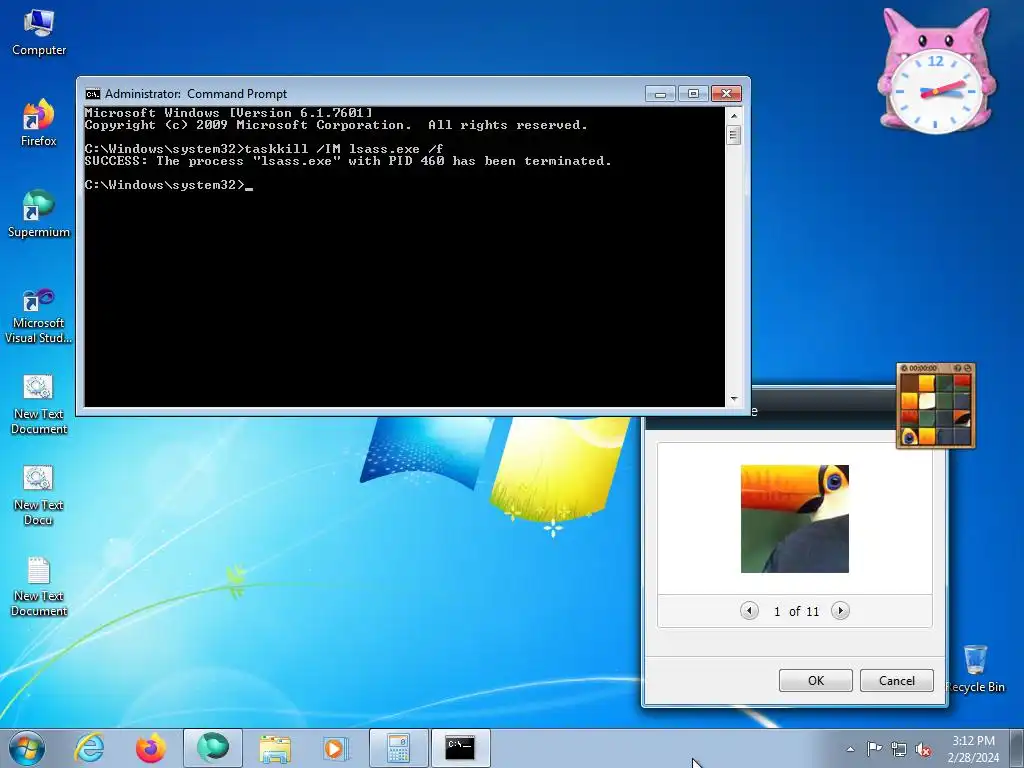Select the first New Text Document settings file
Screen dimensions: 1024x768
[39, 405]
